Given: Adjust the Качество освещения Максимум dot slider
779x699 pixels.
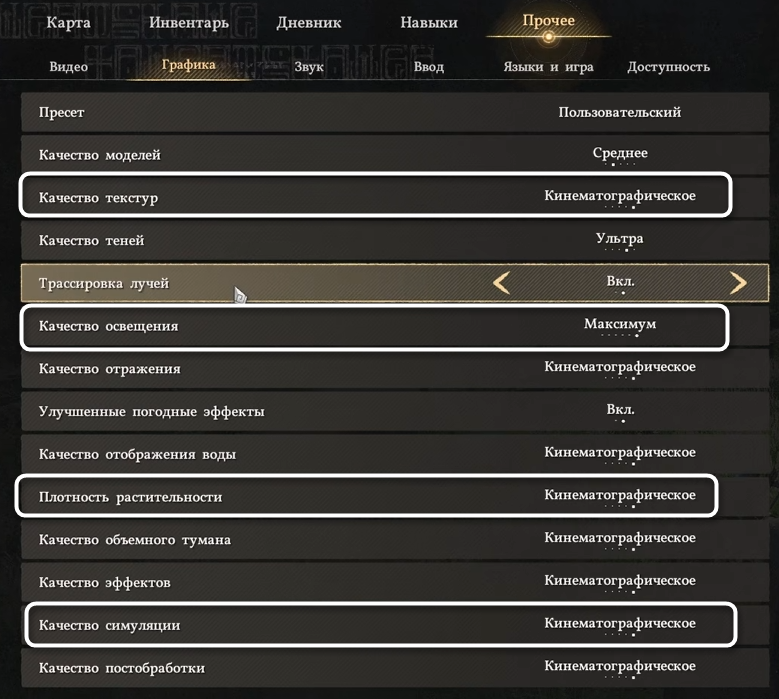Looking at the screenshot, I should coord(620,335).
